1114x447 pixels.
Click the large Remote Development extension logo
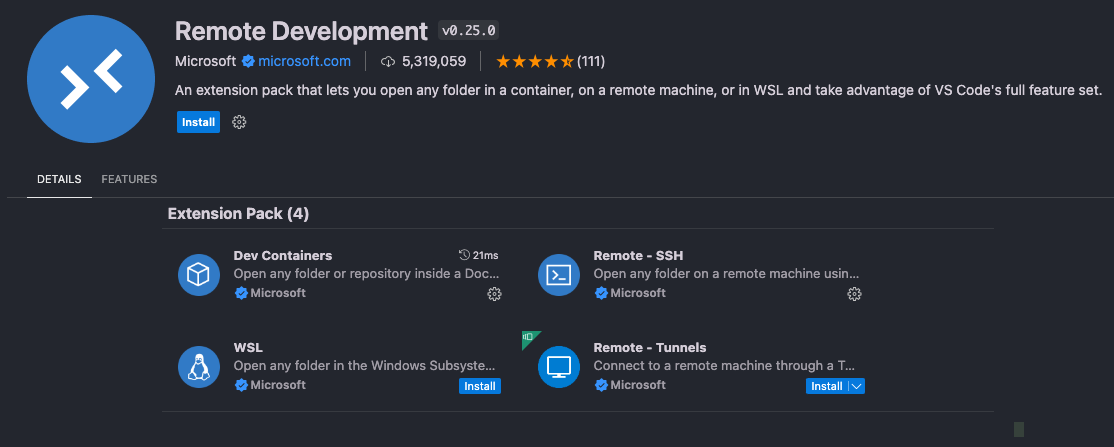(x=91, y=79)
